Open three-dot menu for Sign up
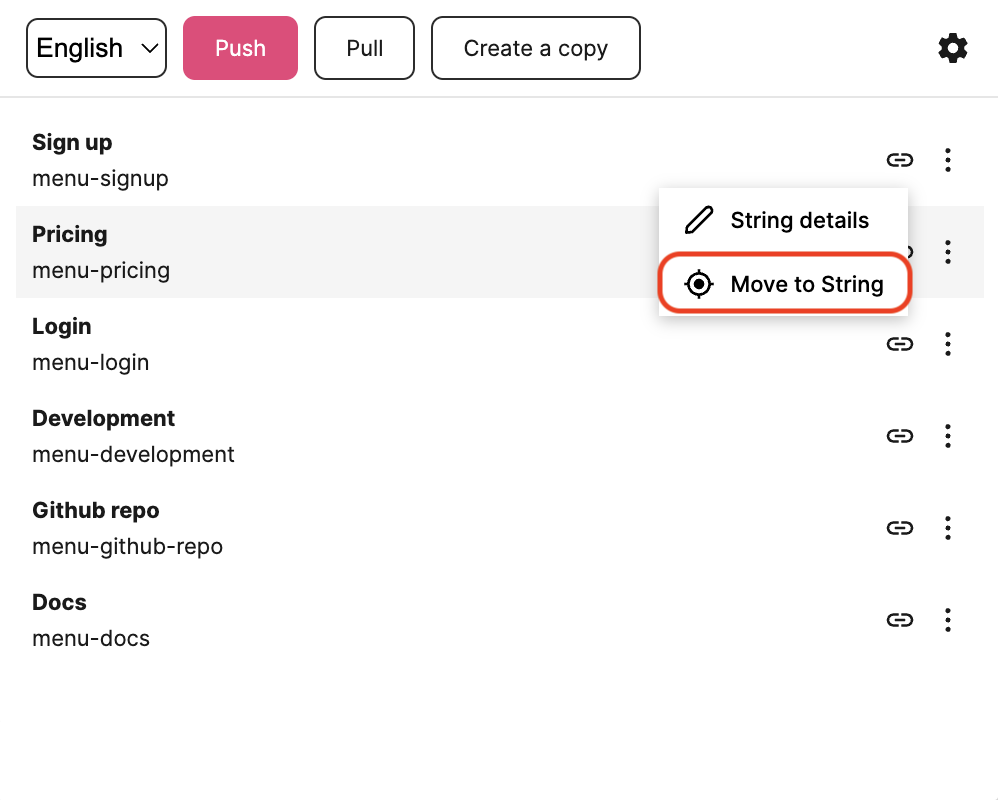Screen dimensions: 998x800 click(948, 160)
